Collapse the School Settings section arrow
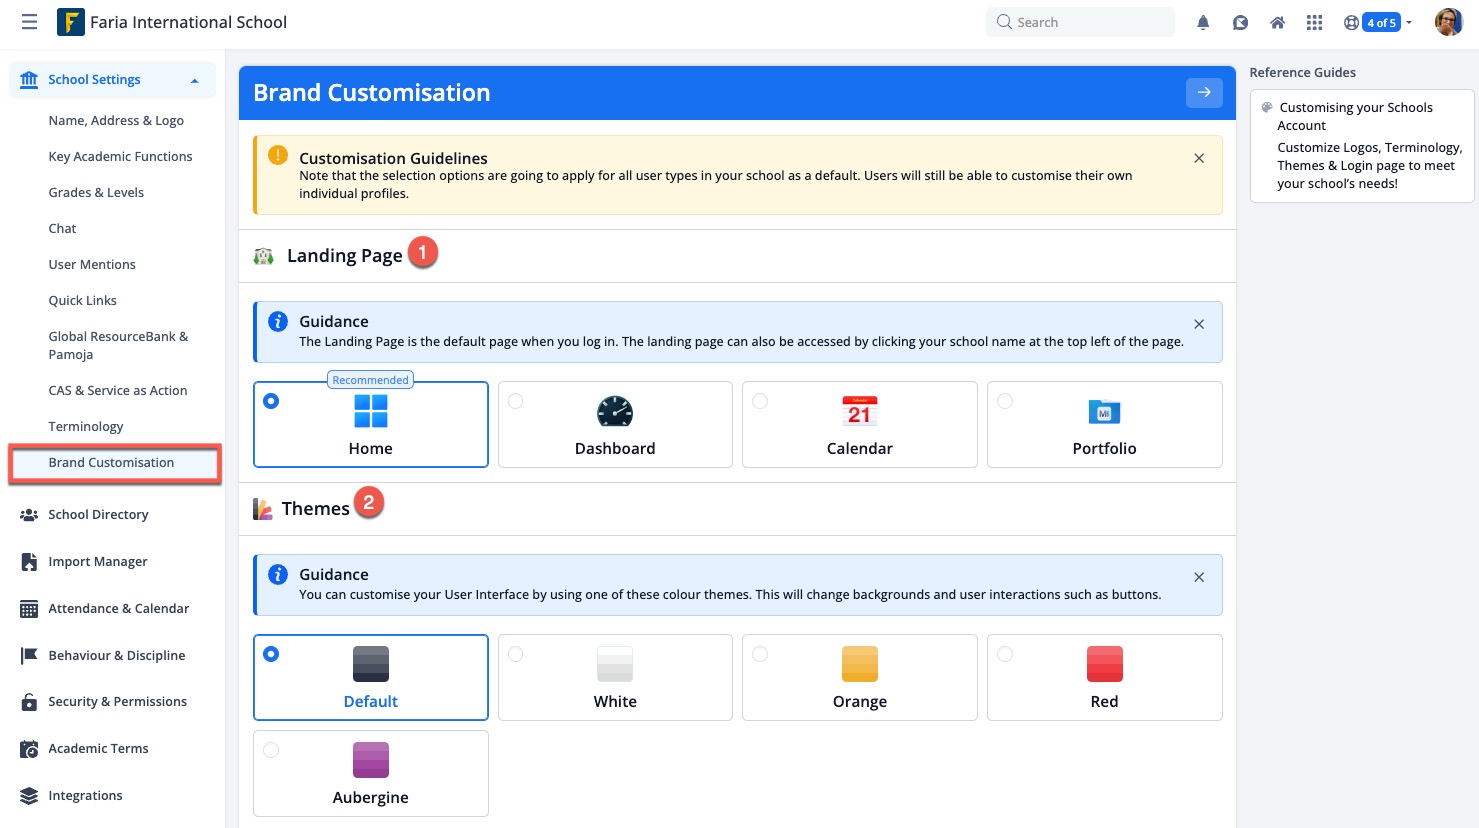 pyautogui.click(x=195, y=80)
